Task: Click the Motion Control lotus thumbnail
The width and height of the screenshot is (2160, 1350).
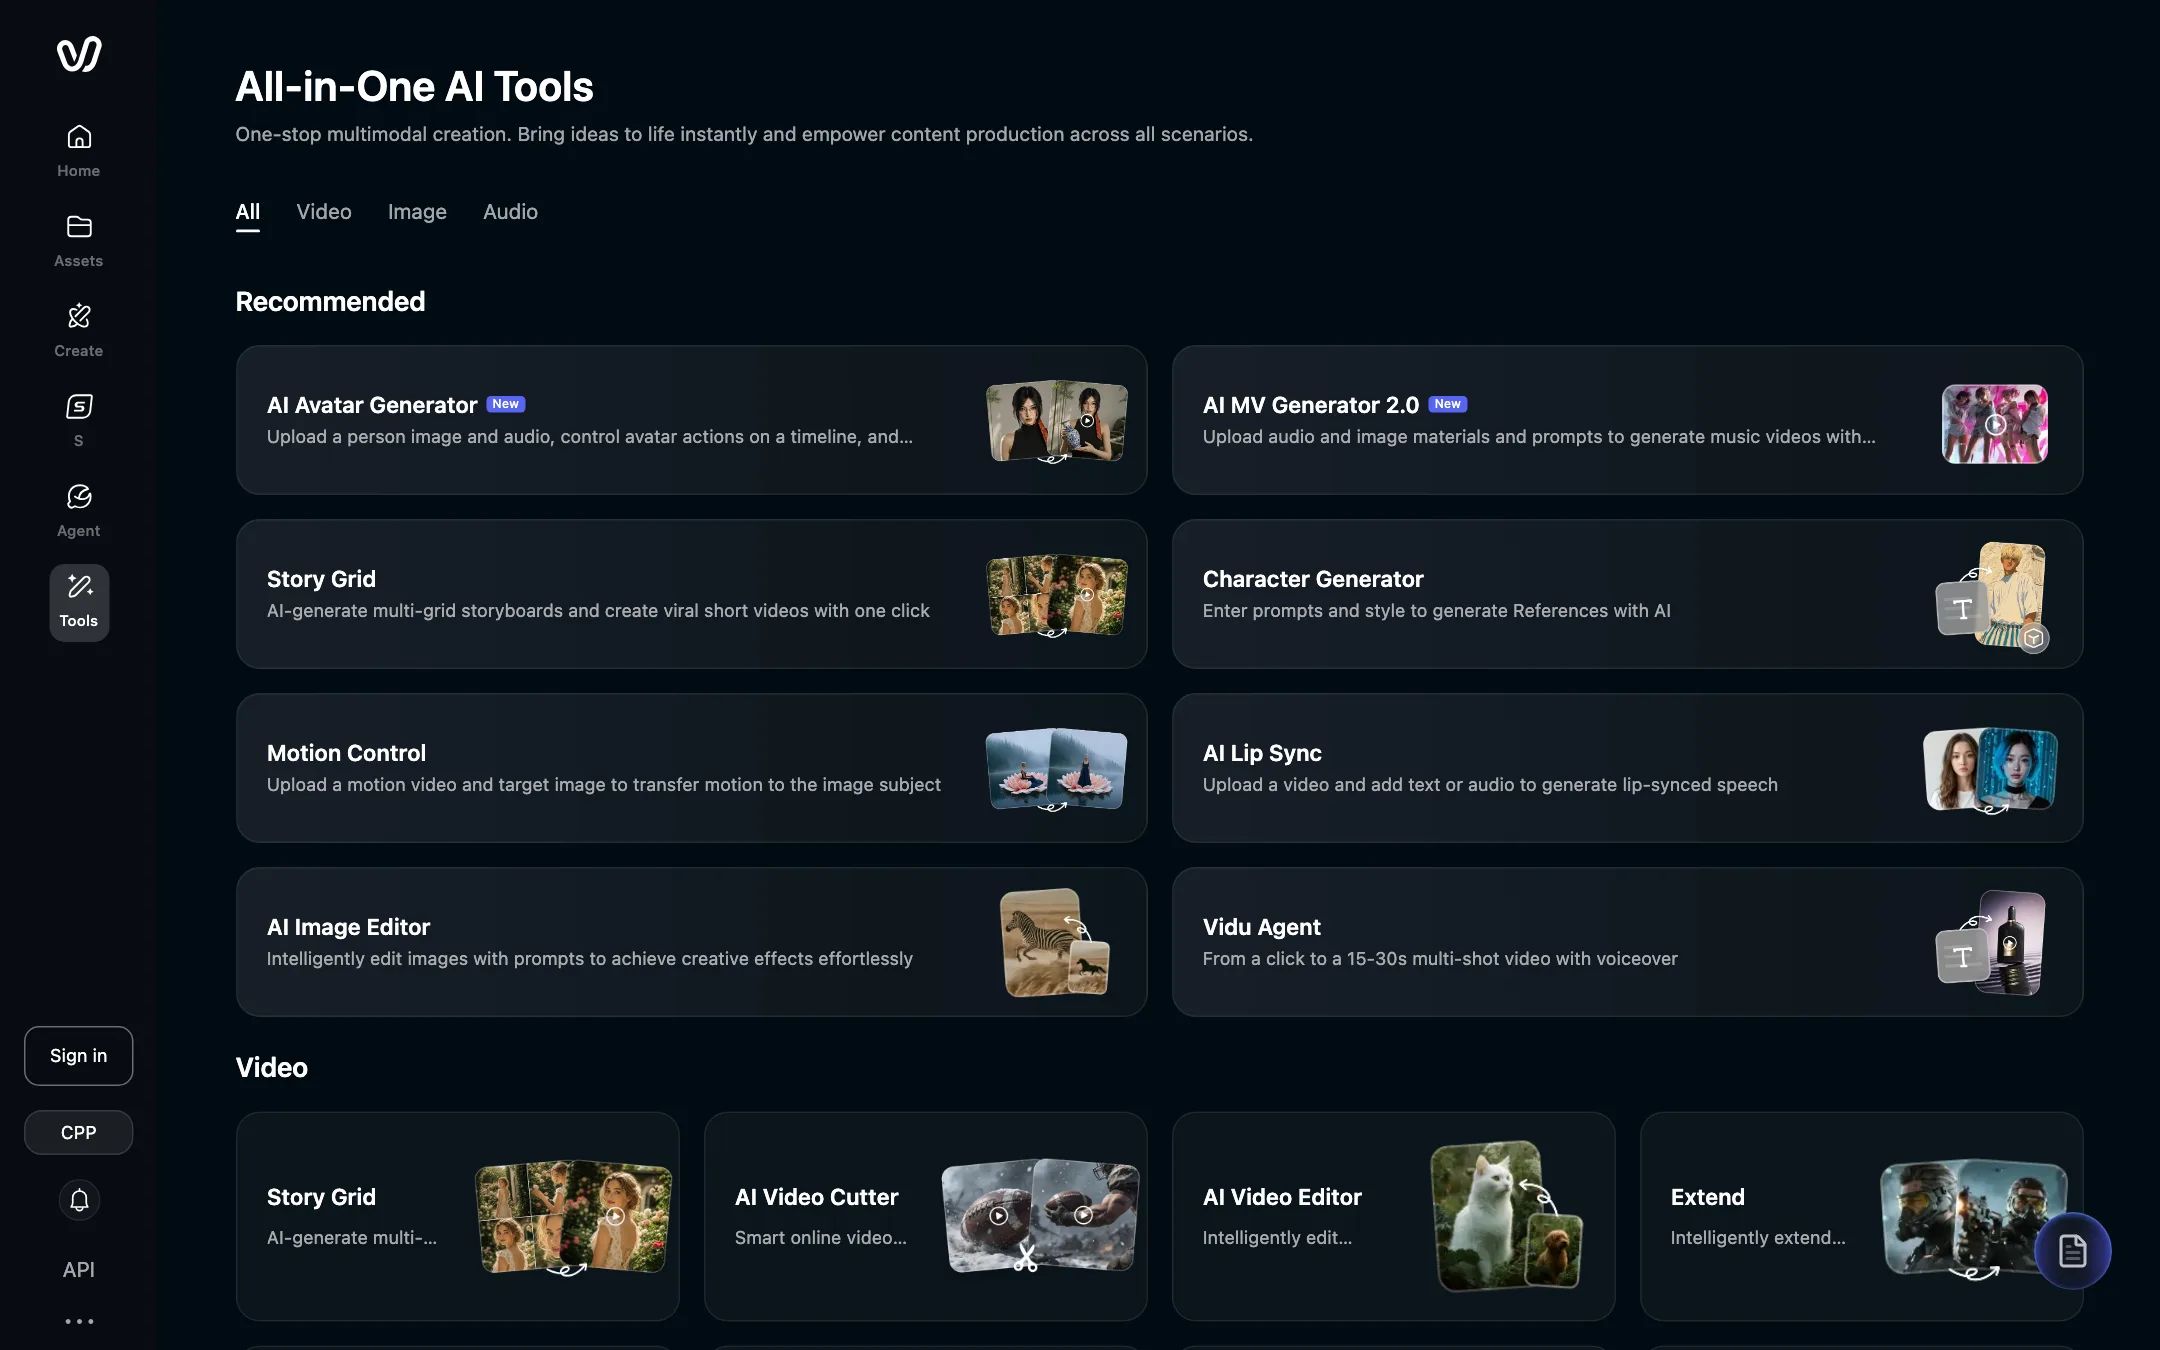Action: point(1057,769)
